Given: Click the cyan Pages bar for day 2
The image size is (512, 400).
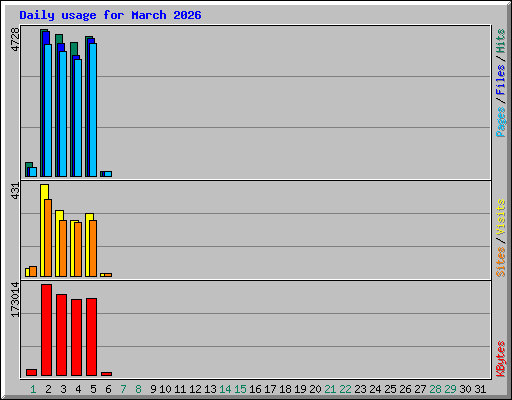Looking at the screenshot, I should point(48,110).
